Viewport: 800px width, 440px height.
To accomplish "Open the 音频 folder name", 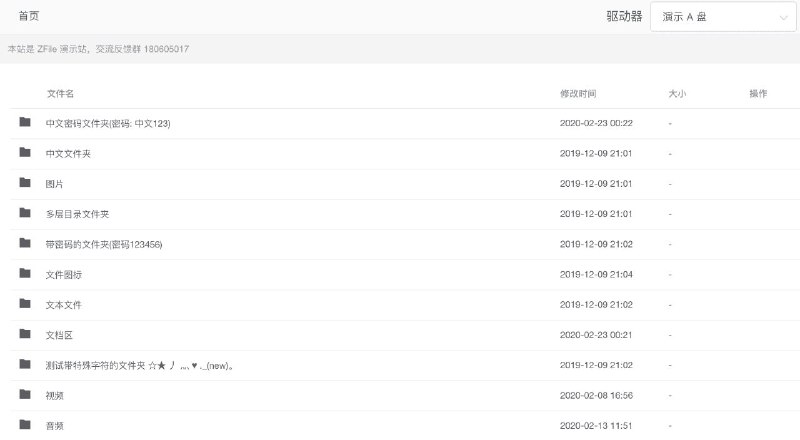I will click(54, 426).
